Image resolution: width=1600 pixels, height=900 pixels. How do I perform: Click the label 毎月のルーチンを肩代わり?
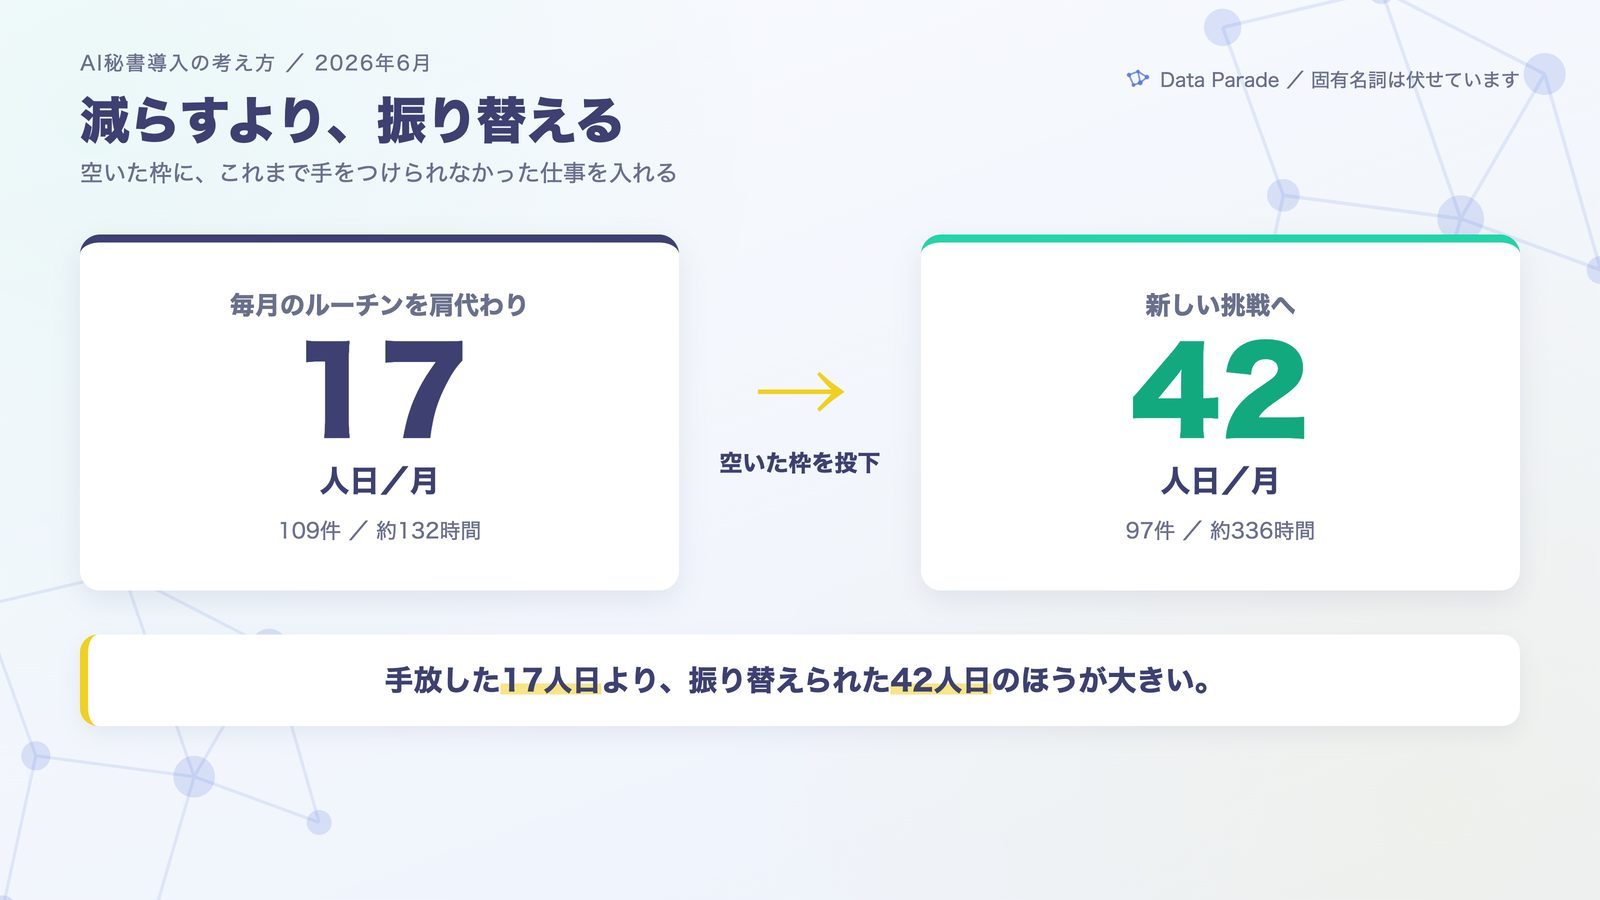(x=379, y=305)
